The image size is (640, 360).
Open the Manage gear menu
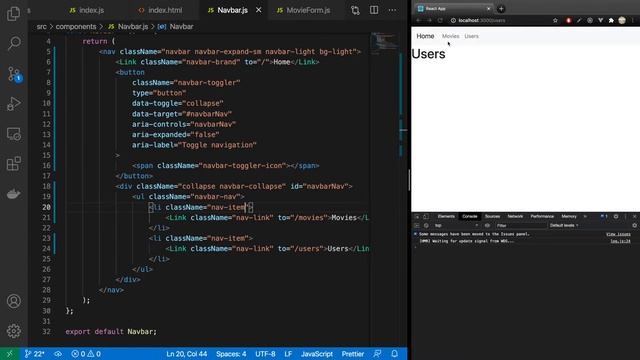coord(13,331)
